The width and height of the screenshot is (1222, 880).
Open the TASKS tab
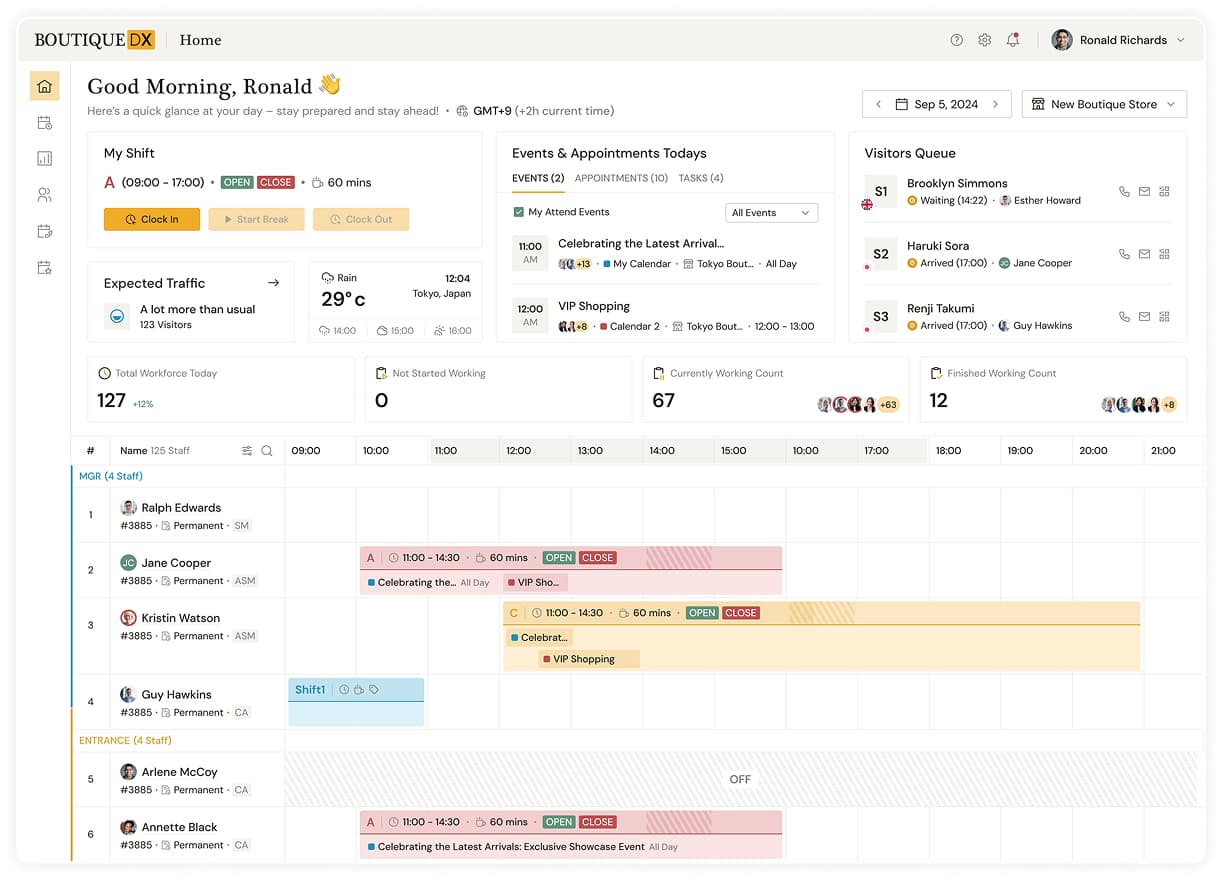tap(701, 178)
